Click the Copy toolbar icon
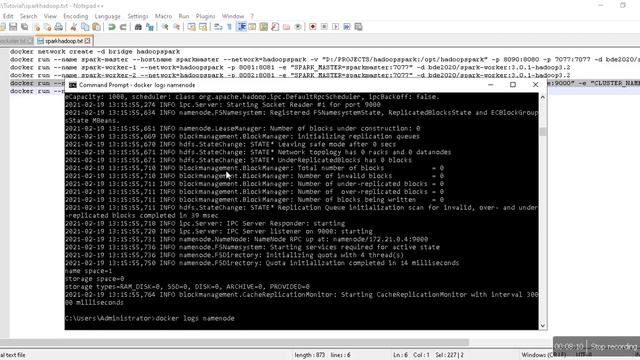Viewport: 640px width, 360px height. (x=85, y=27)
